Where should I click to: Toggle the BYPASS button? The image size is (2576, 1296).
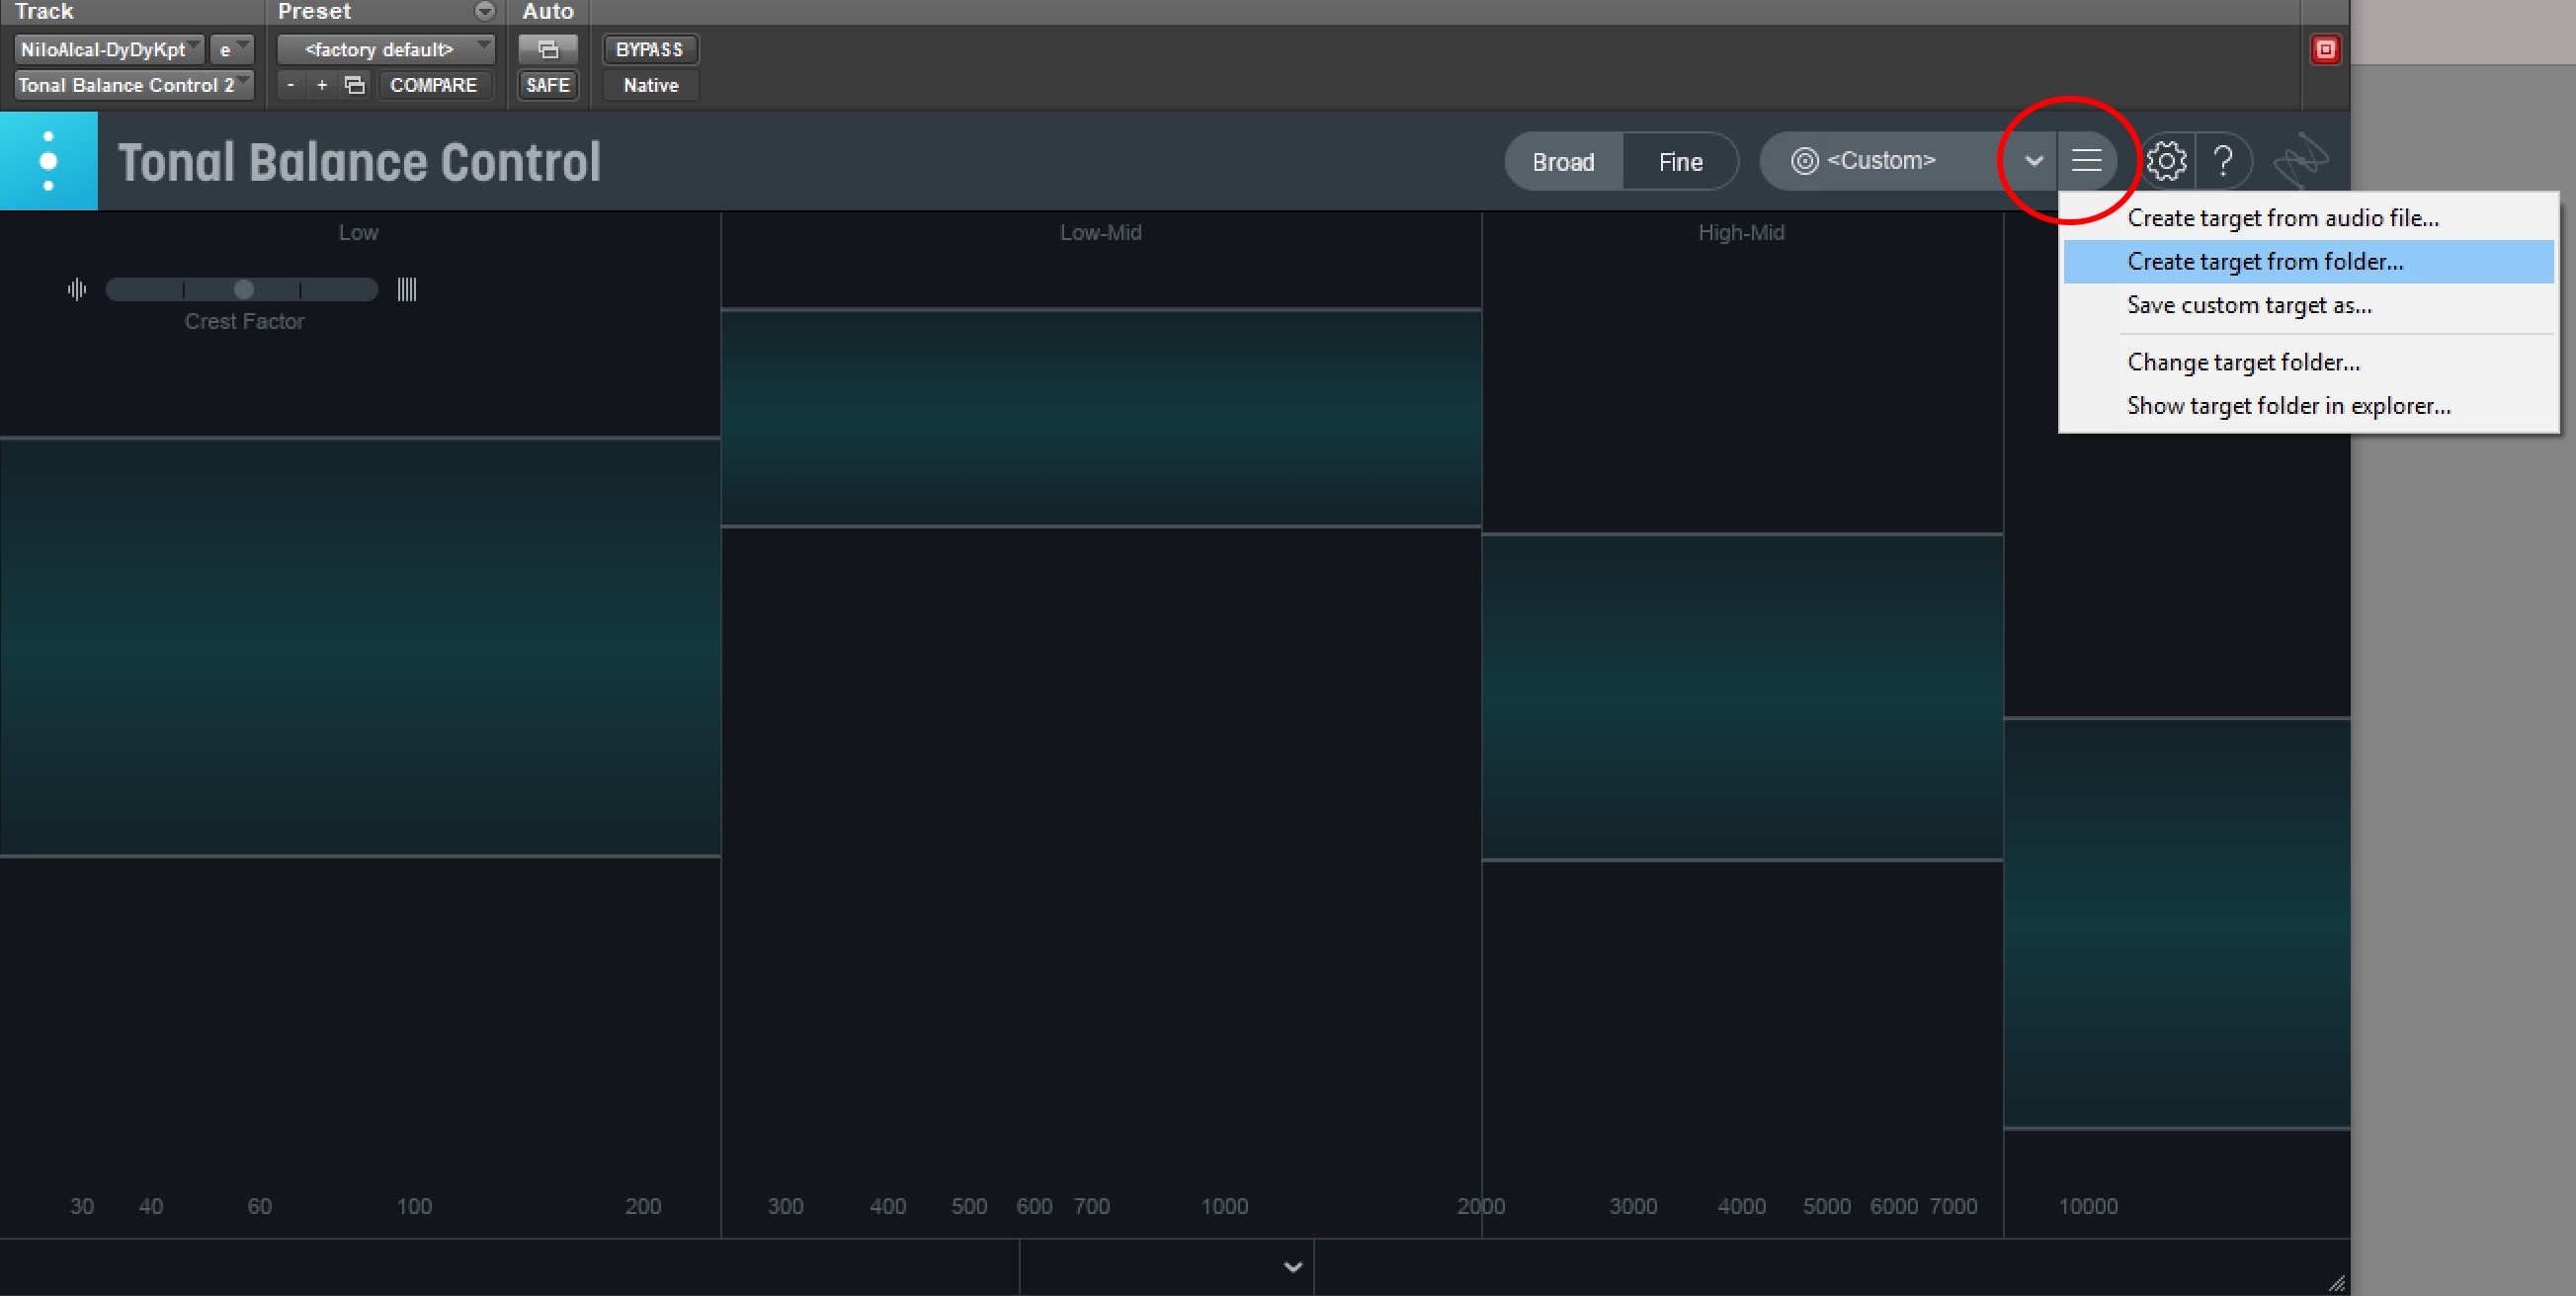[649, 49]
